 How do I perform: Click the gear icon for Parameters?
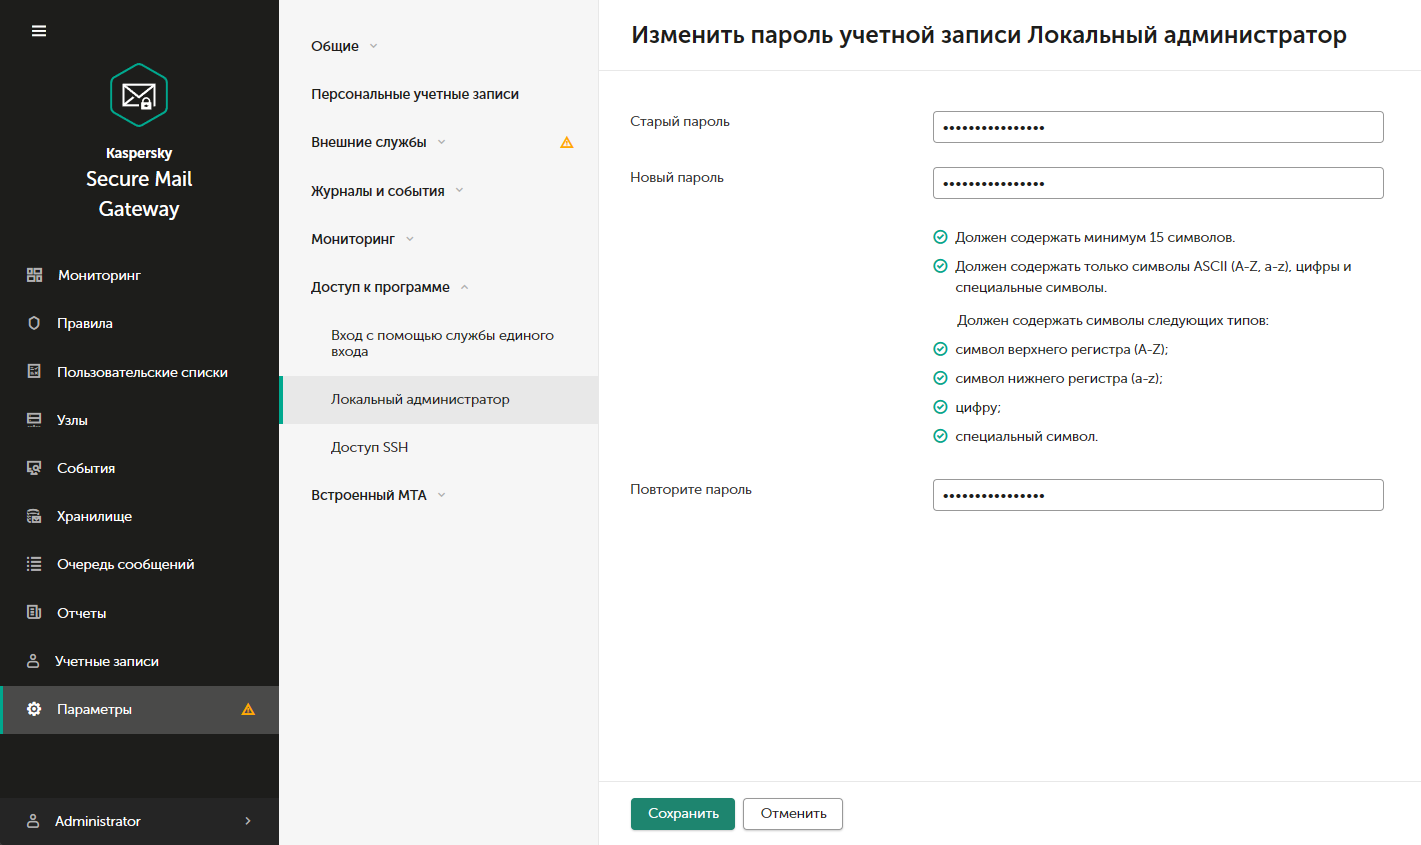(34, 709)
